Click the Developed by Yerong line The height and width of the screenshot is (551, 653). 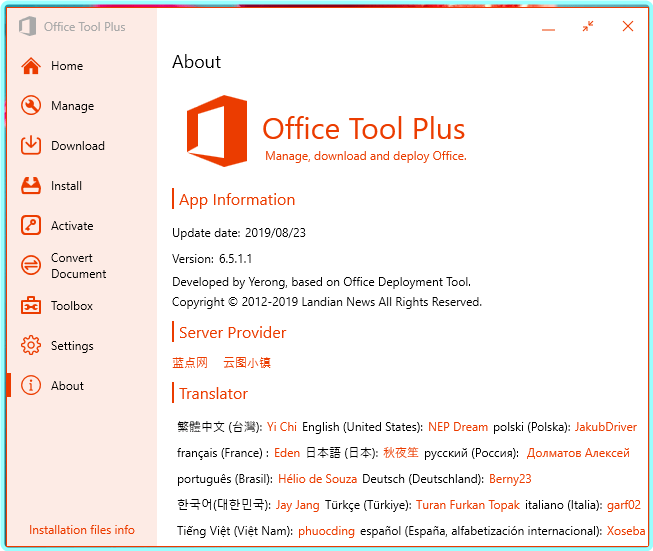coord(322,282)
